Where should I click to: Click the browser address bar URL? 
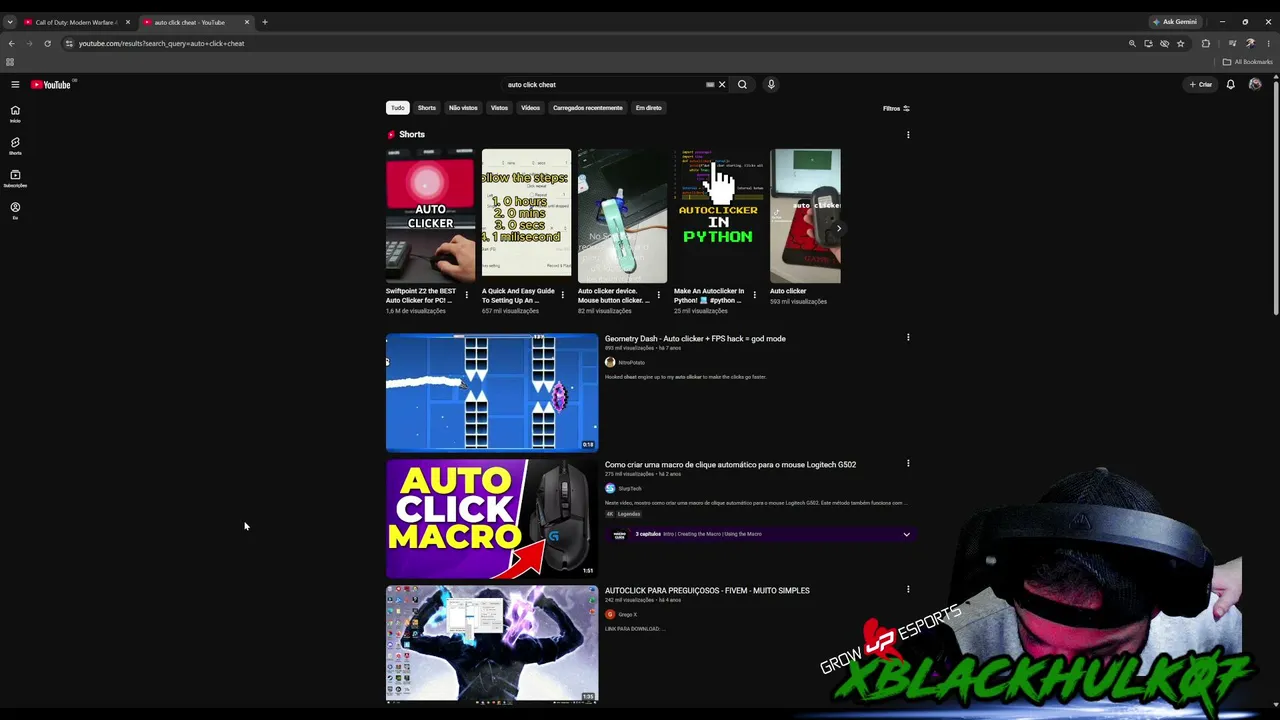tap(161, 44)
